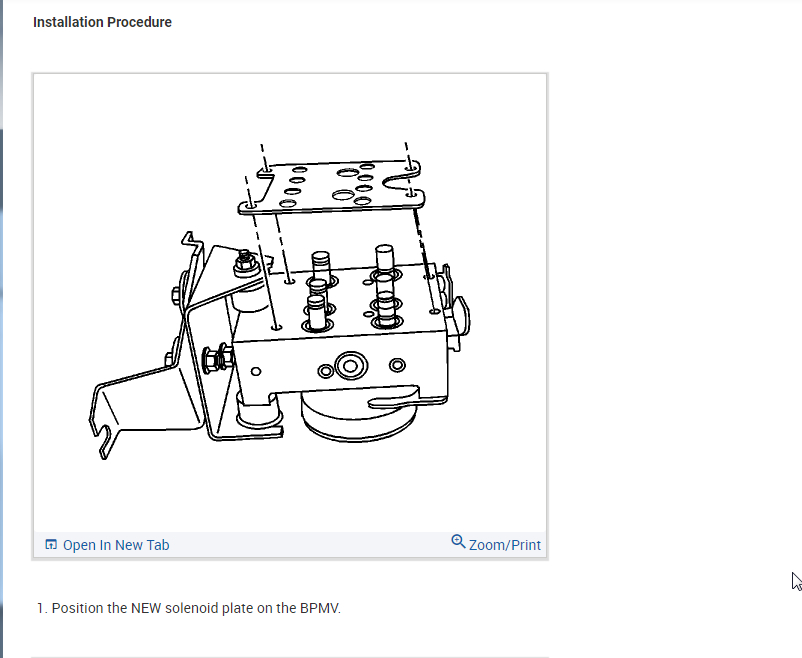802x658 pixels.
Task: Click the solenoid plate in the diagram
Action: click(x=331, y=186)
